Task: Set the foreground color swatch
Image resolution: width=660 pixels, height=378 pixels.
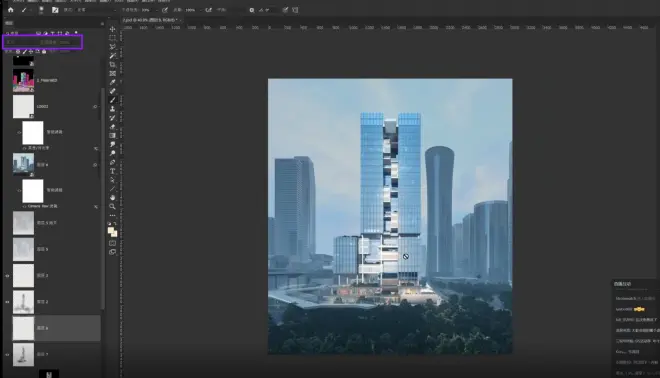Action: [111, 230]
